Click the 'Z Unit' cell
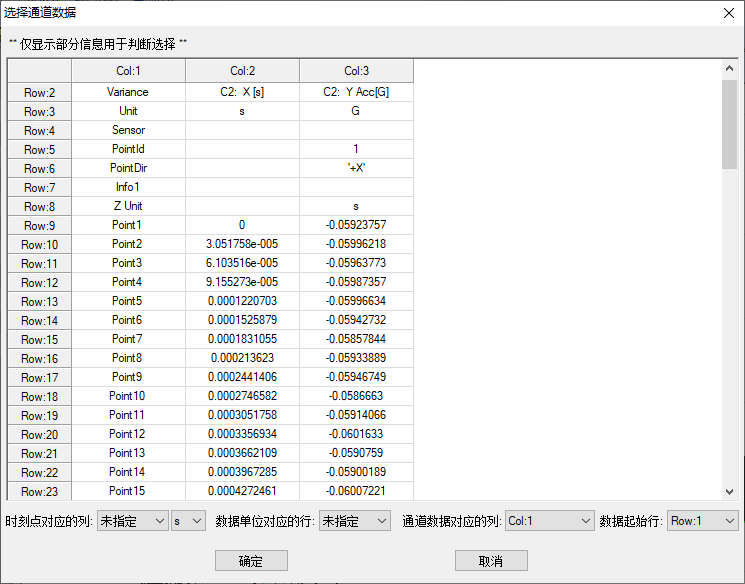This screenshot has width=745, height=584. (128, 206)
